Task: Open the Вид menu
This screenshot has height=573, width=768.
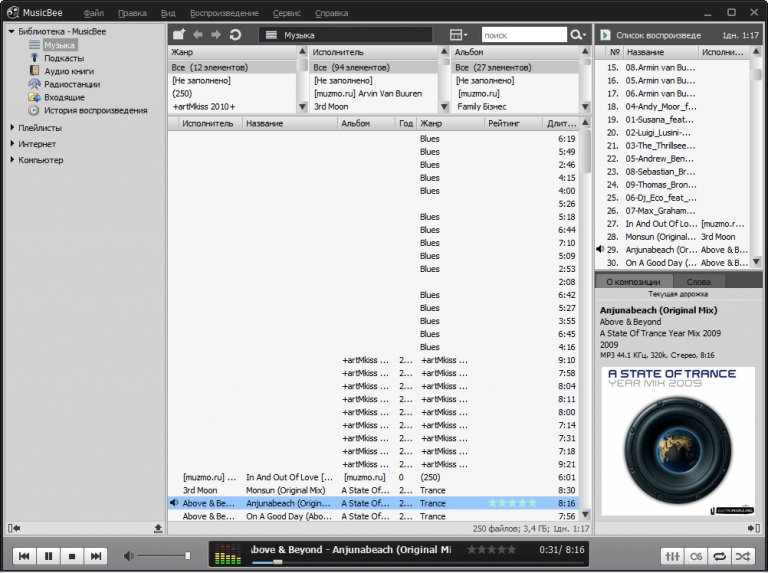Action: click(168, 13)
